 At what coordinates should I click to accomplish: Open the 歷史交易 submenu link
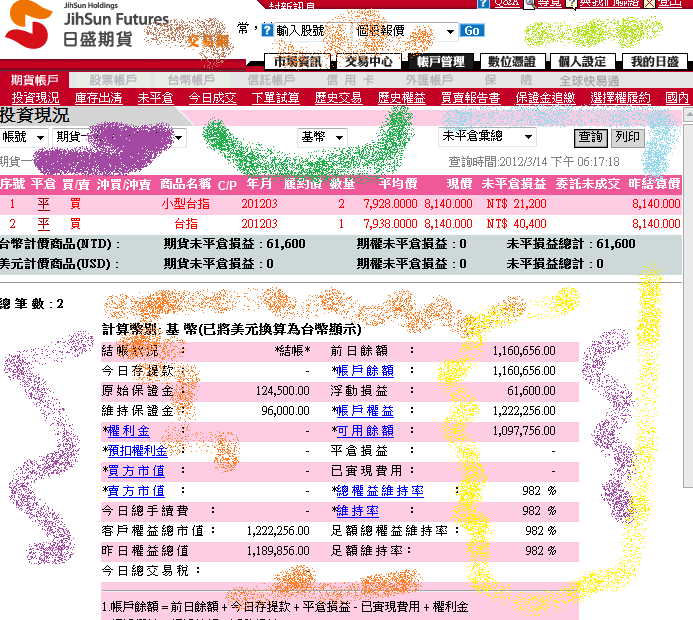(x=338, y=98)
